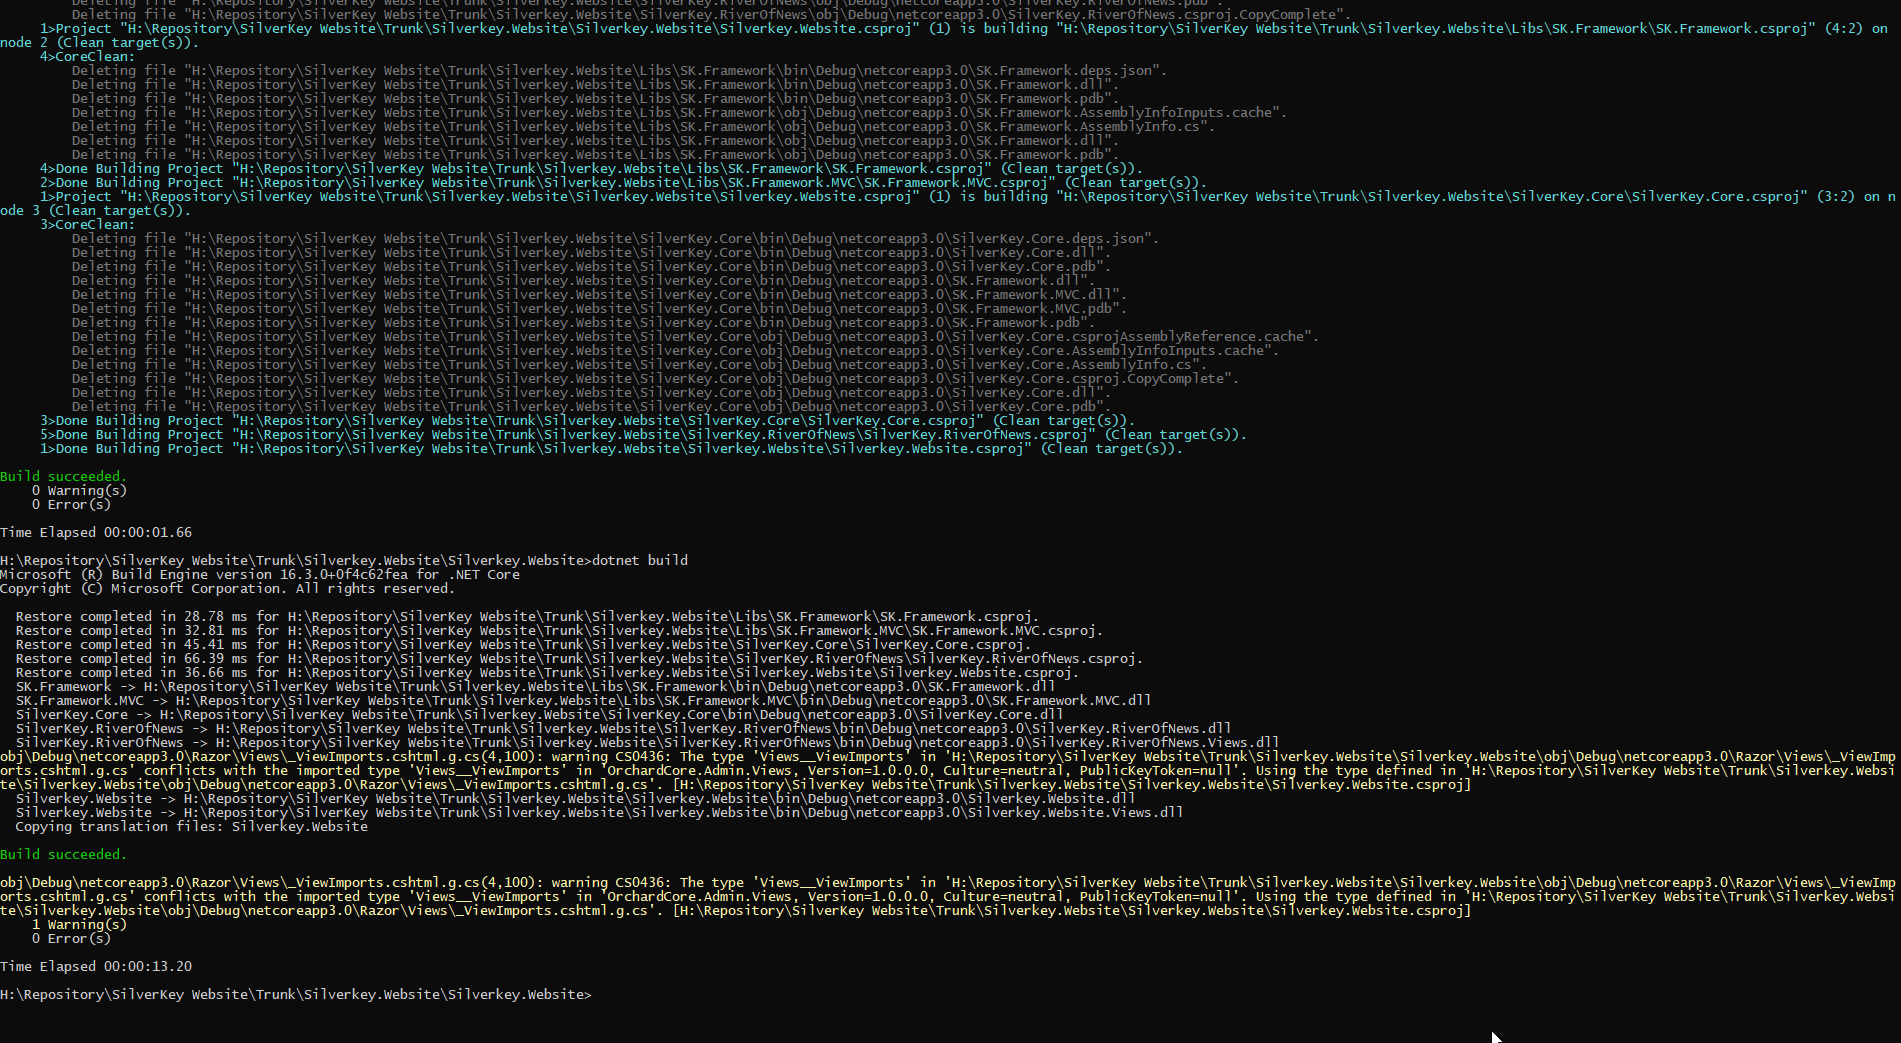Click the 'Time Elapsed 00:00:01.66' line
1901x1043 pixels.
tap(96, 533)
